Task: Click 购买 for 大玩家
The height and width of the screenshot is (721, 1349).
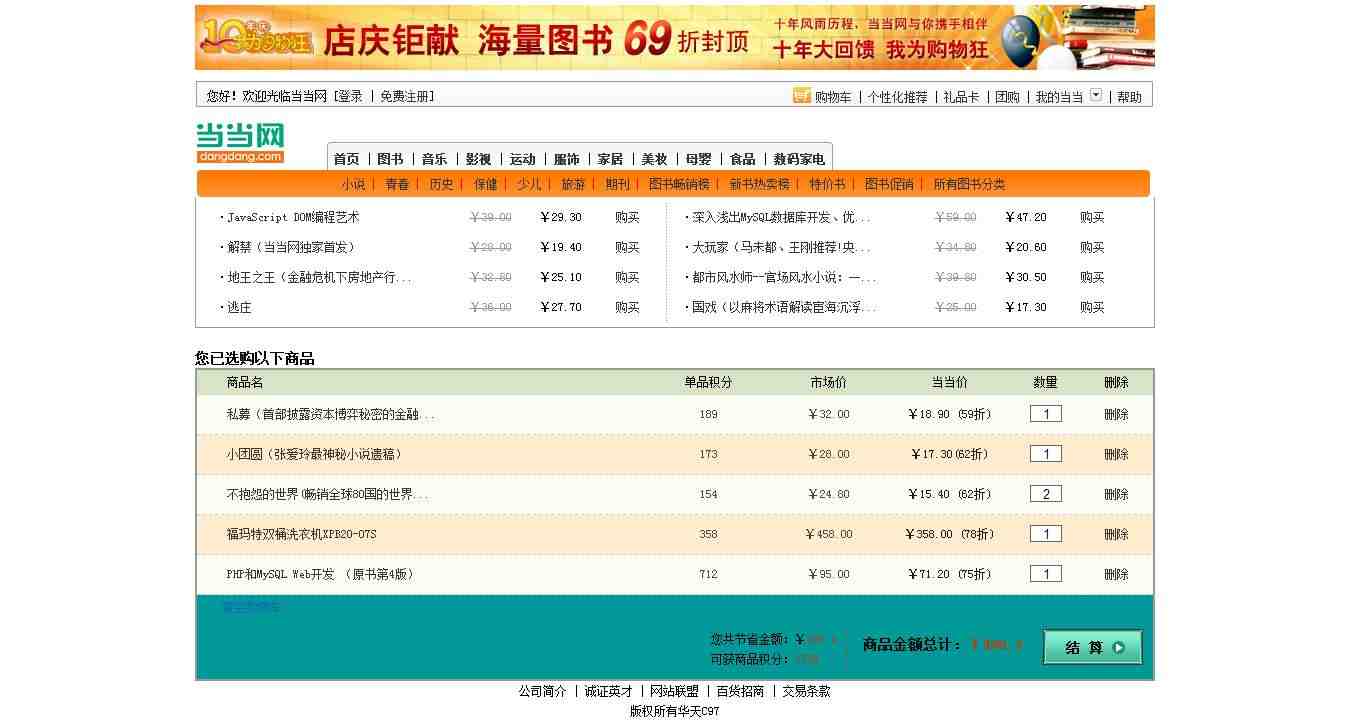Action: (x=1092, y=247)
